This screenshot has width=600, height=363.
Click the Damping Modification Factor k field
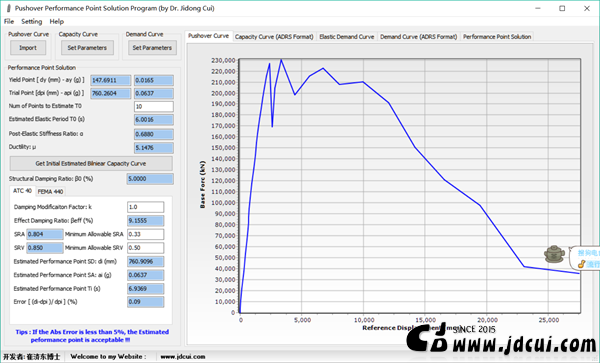point(145,207)
